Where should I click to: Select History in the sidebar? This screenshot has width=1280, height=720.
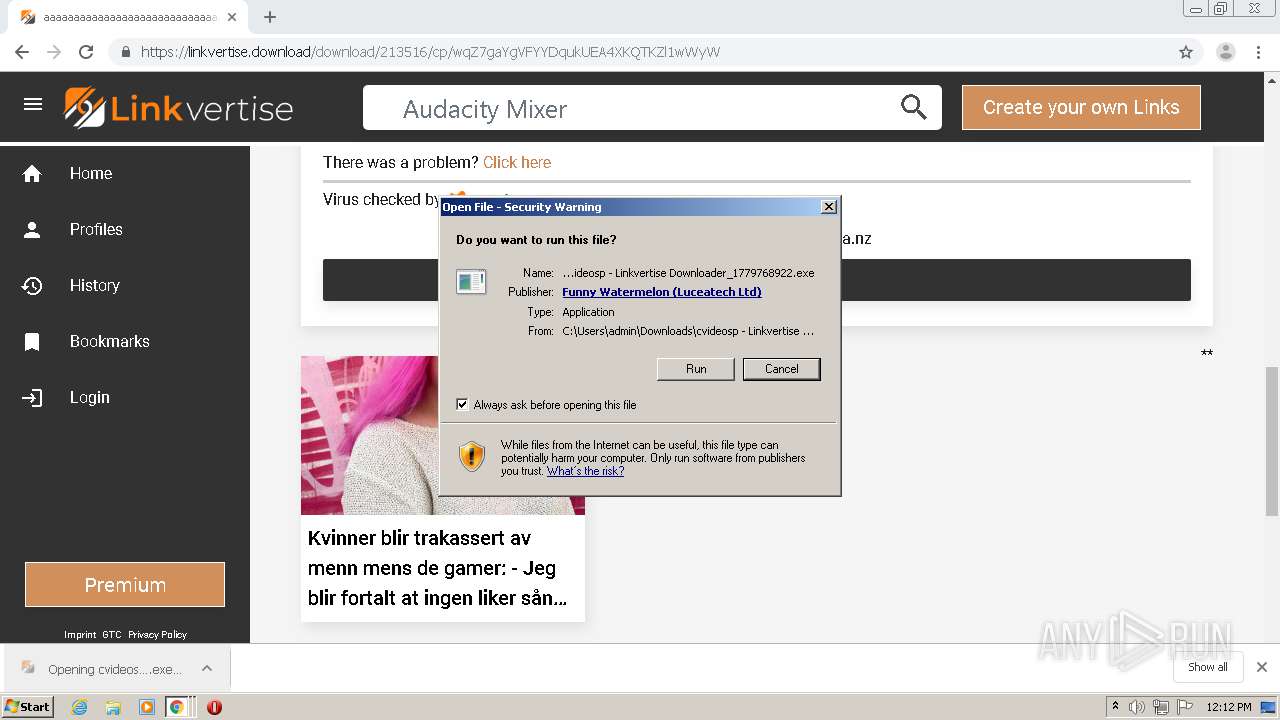pos(95,286)
